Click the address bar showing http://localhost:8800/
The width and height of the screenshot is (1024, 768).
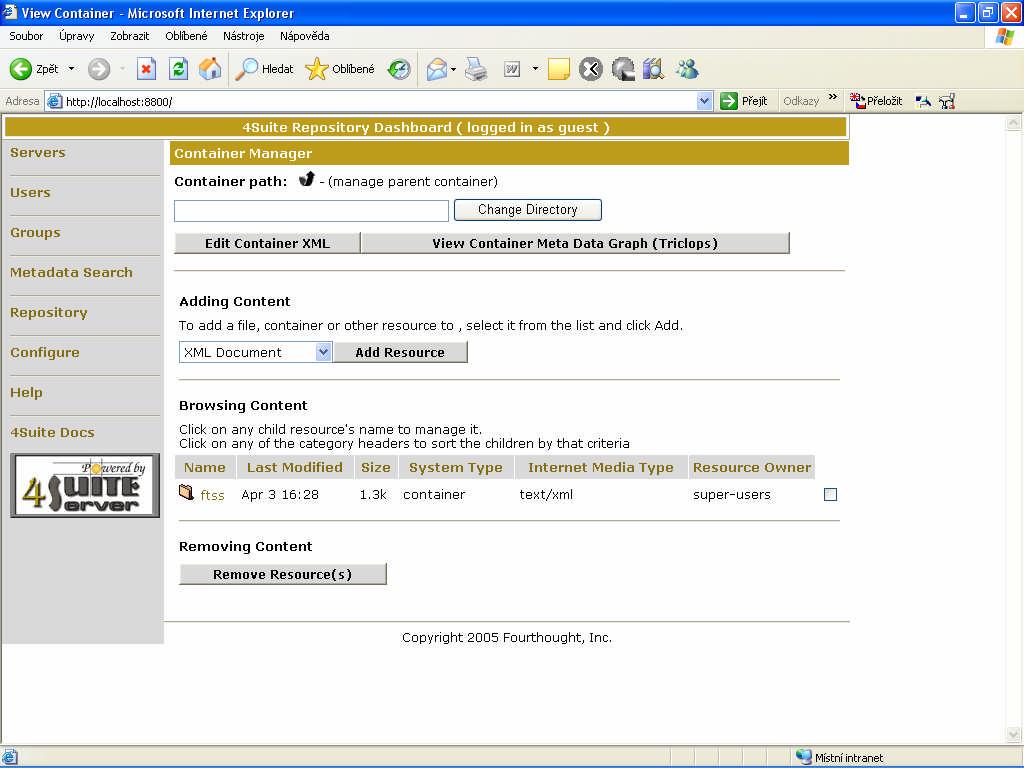pos(379,101)
